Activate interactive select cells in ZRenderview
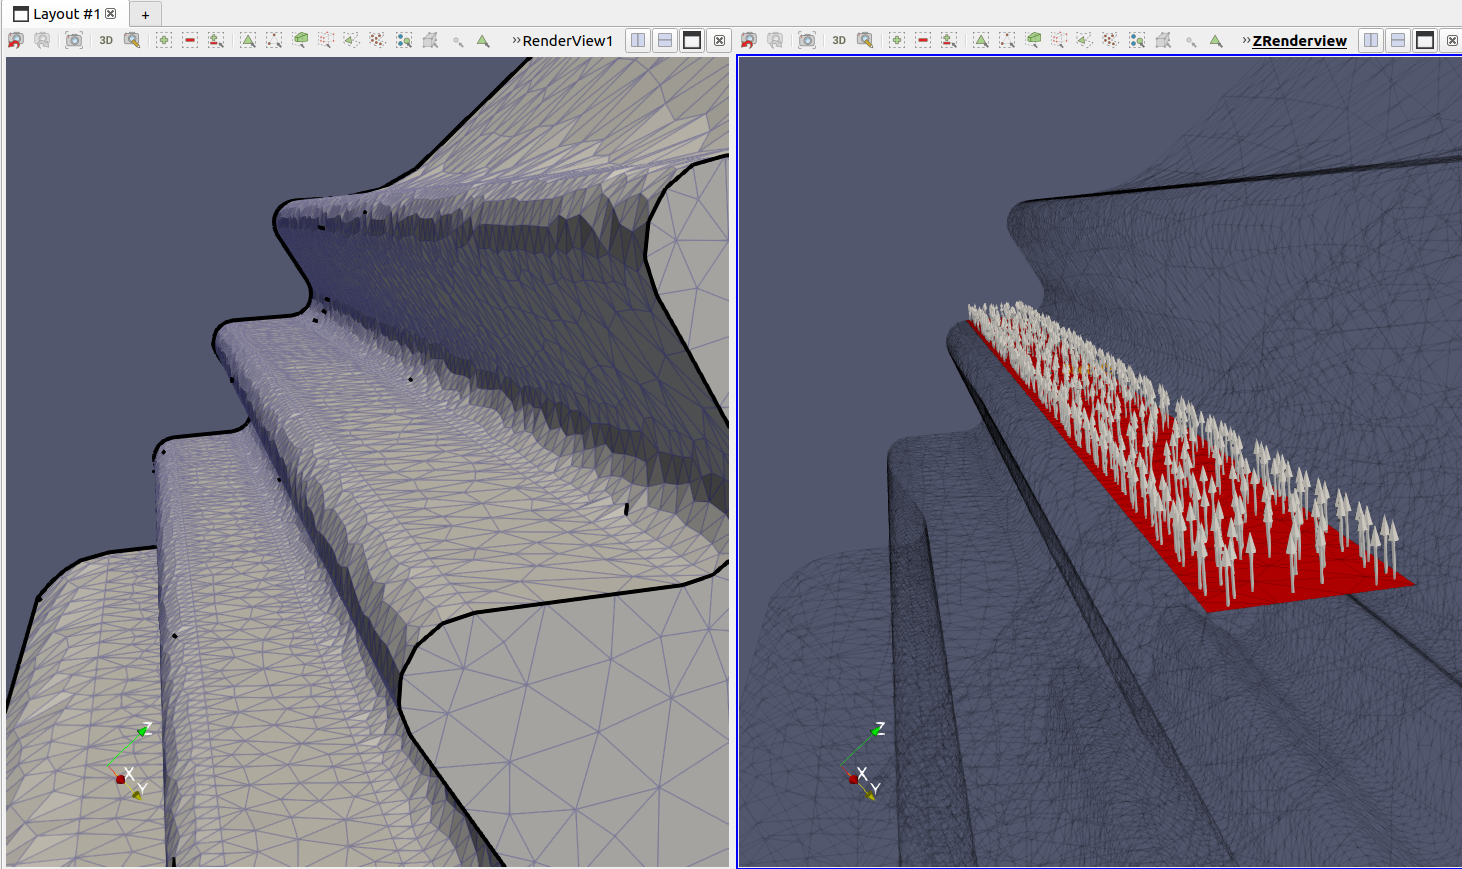This screenshot has width=1462, height=869. 1163,40
